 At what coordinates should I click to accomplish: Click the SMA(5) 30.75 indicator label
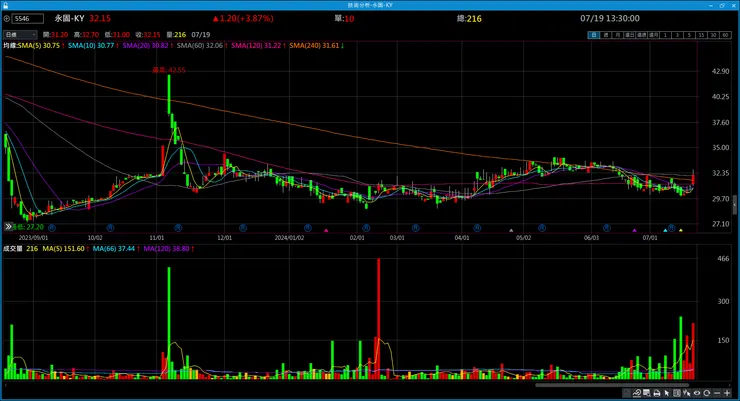coord(39,45)
